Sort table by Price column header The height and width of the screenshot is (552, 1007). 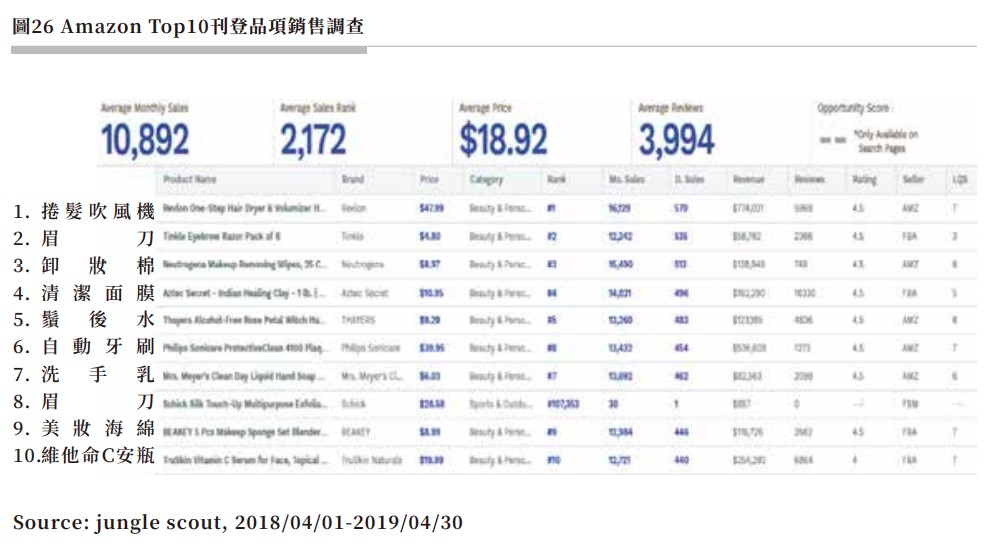(x=429, y=179)
